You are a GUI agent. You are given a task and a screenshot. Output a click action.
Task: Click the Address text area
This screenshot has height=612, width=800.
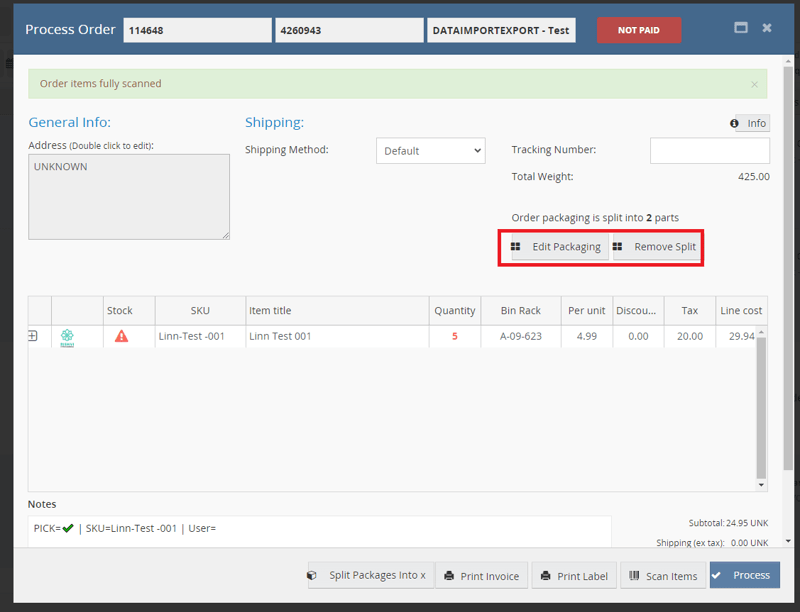129,196
